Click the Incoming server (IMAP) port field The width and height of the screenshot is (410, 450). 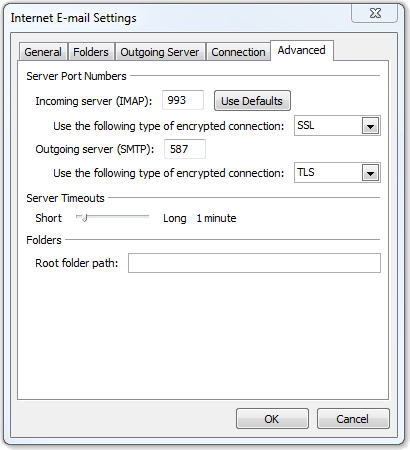coord(183,100)
